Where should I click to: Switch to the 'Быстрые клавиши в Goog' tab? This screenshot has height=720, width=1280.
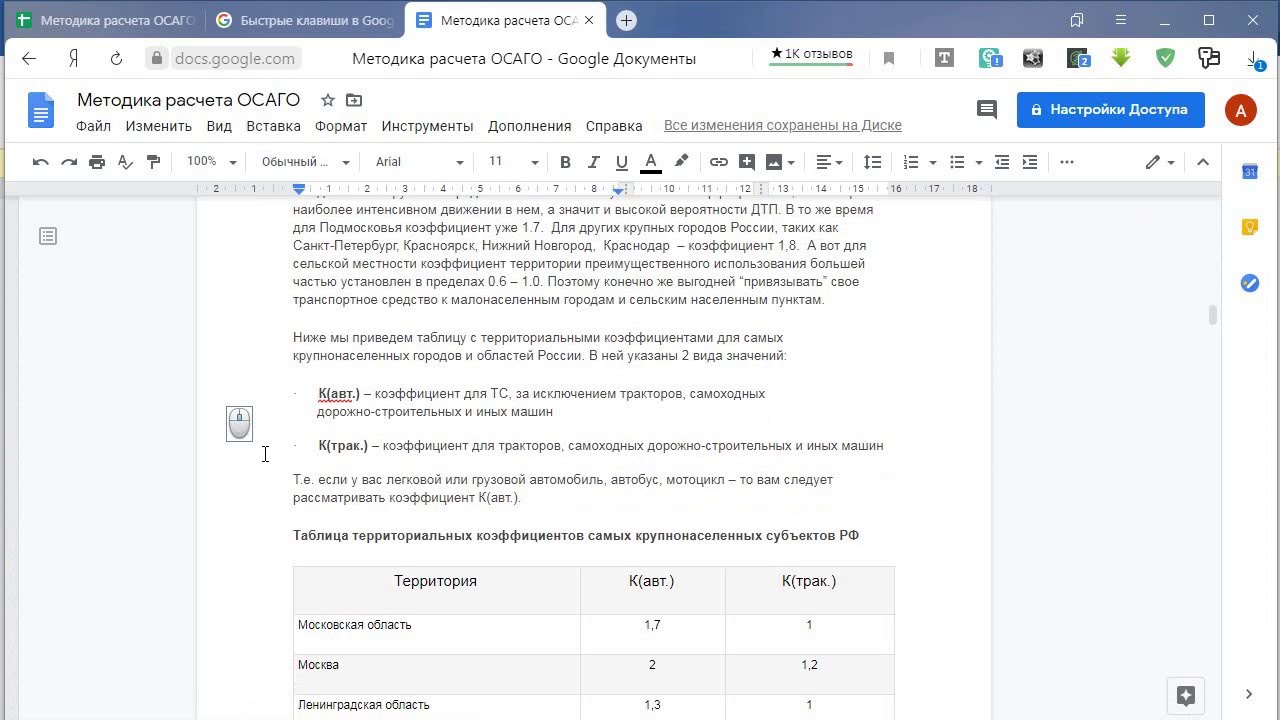pos(305,20)
